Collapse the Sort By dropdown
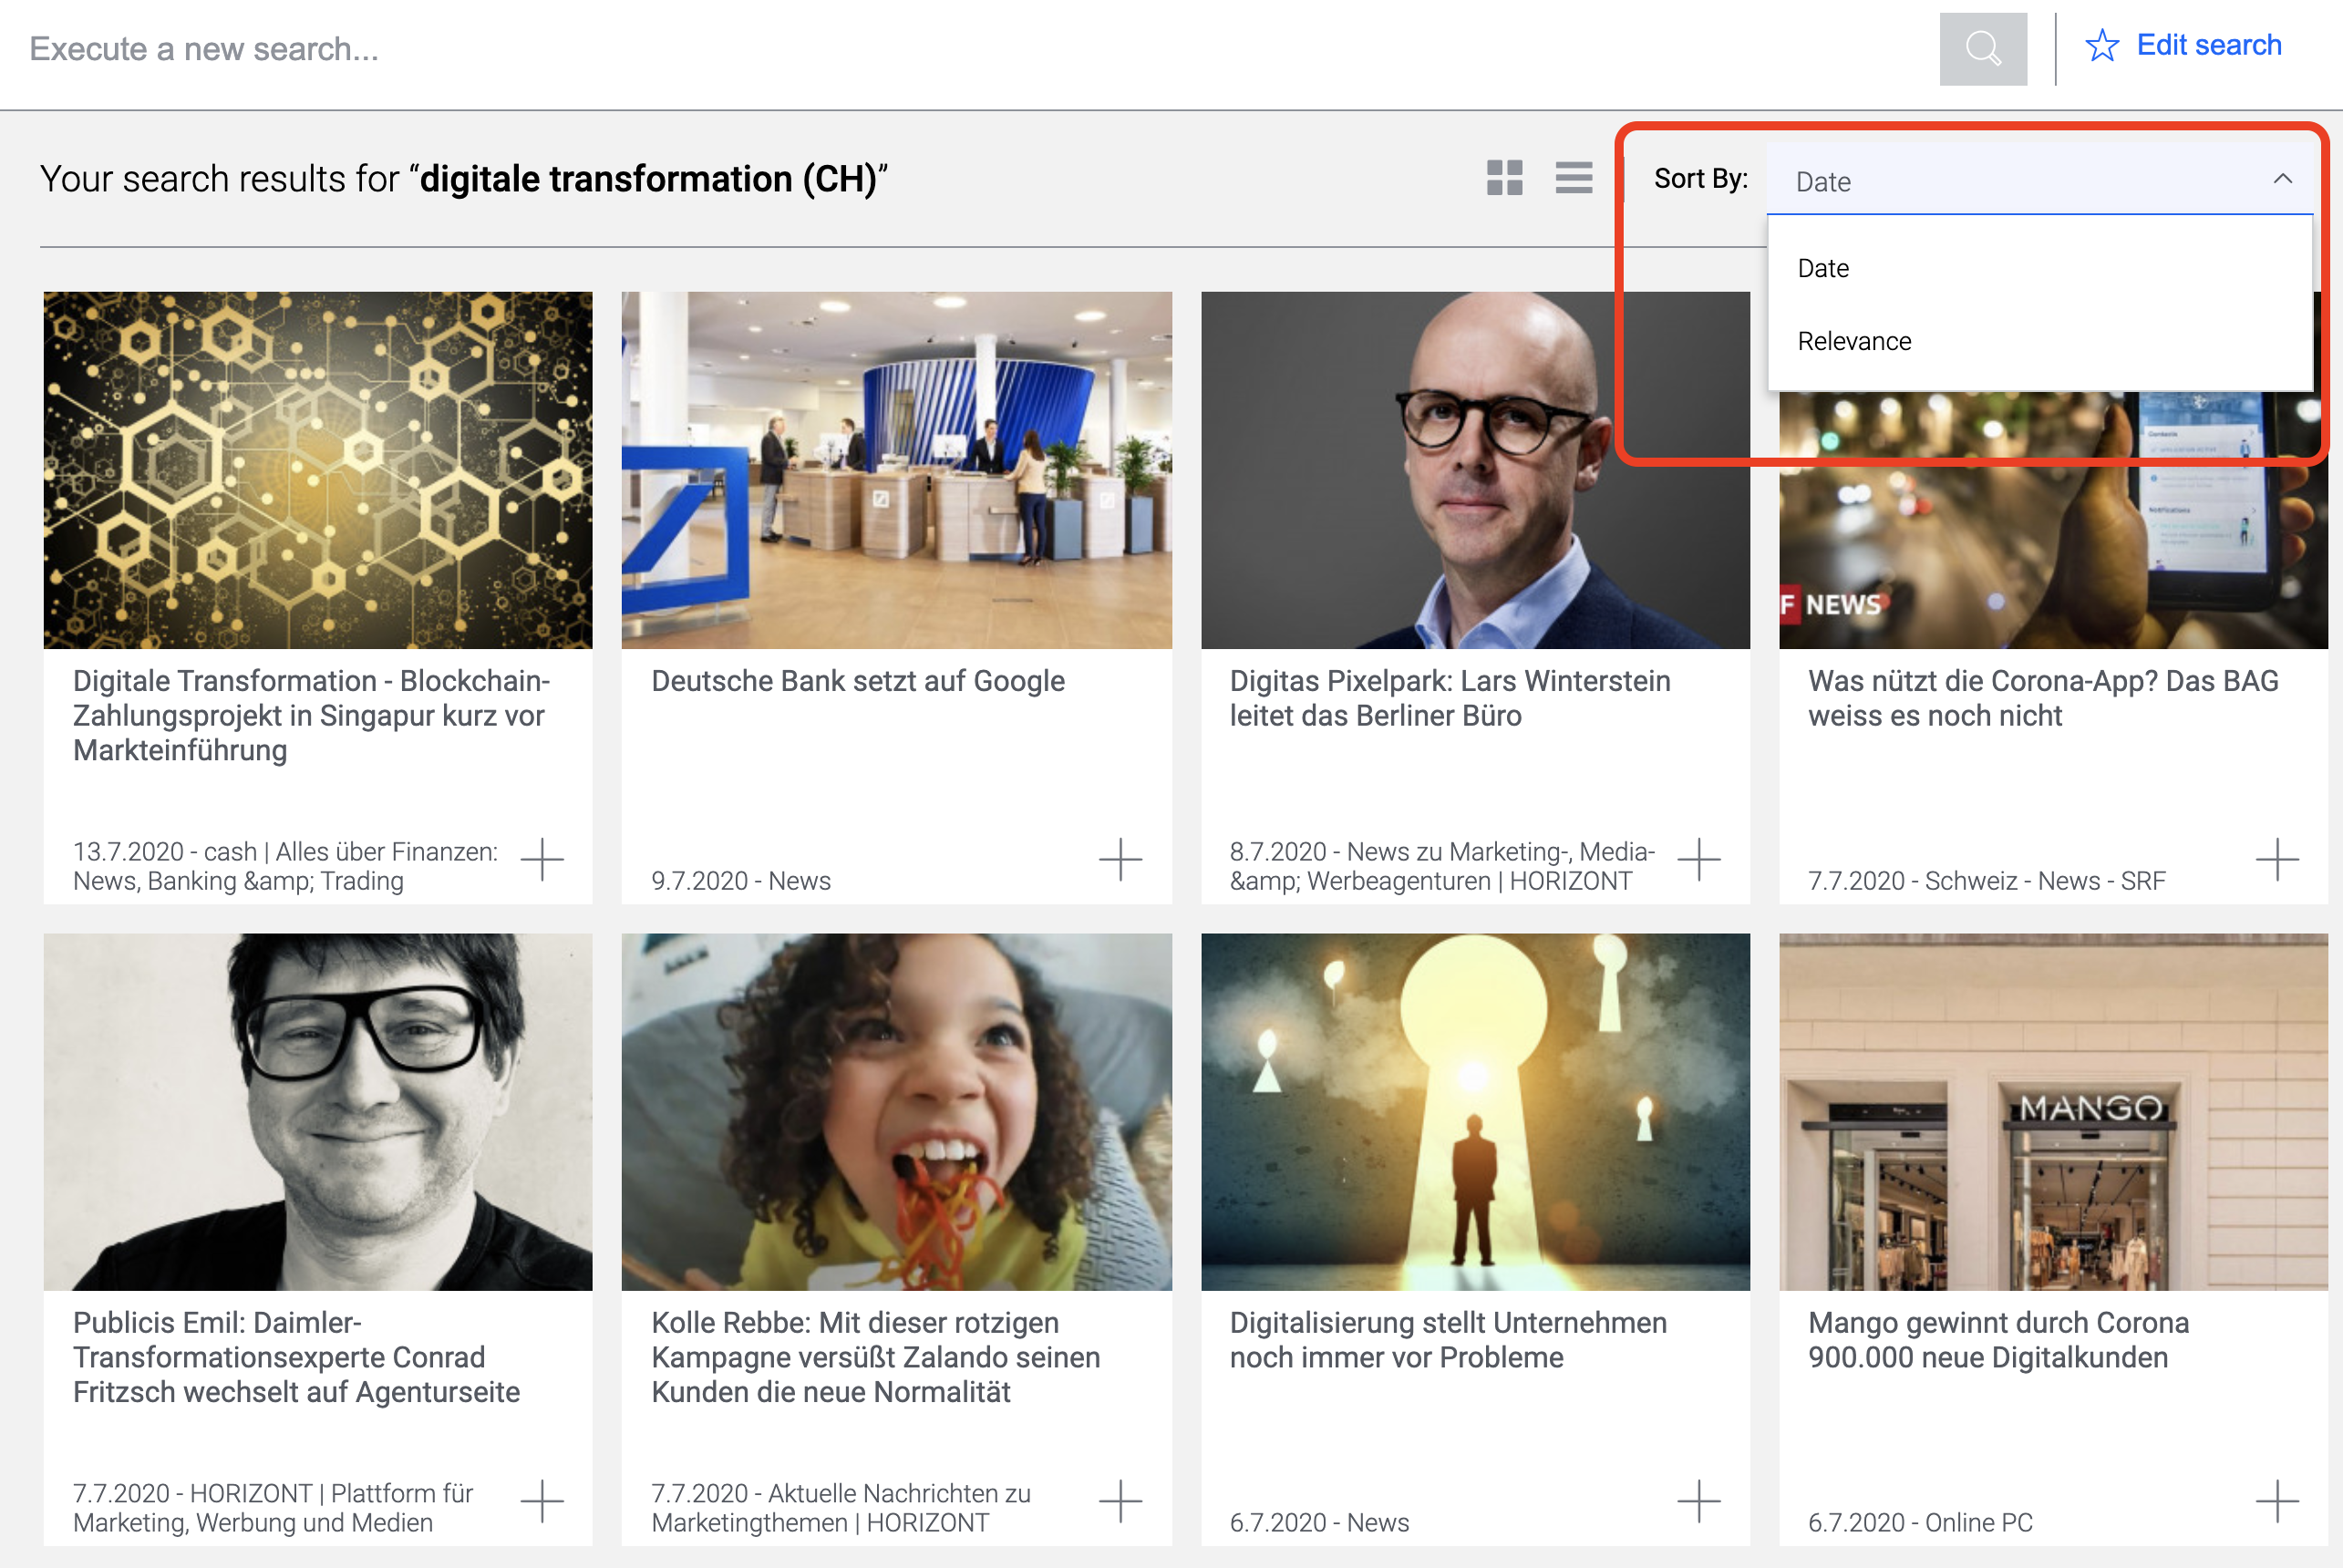Screen dimensions: 2343x1568 (2039, 179)
